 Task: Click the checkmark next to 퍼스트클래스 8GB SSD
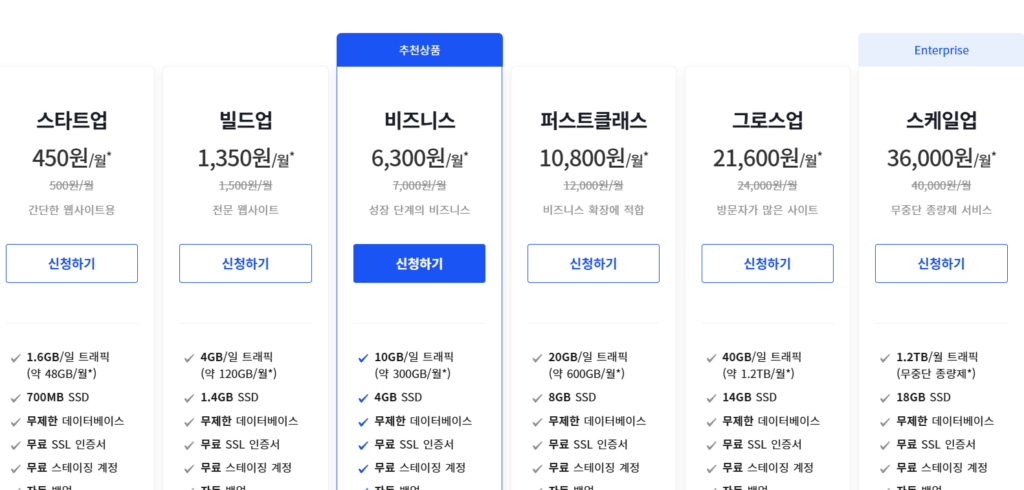(538, 398)
